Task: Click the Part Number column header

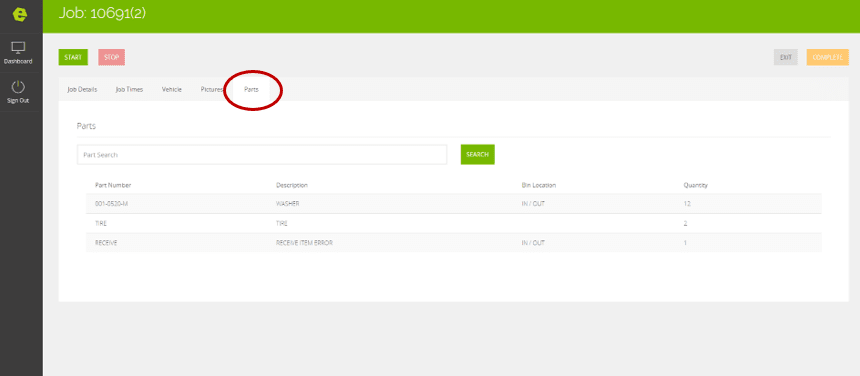Action: 113,185
